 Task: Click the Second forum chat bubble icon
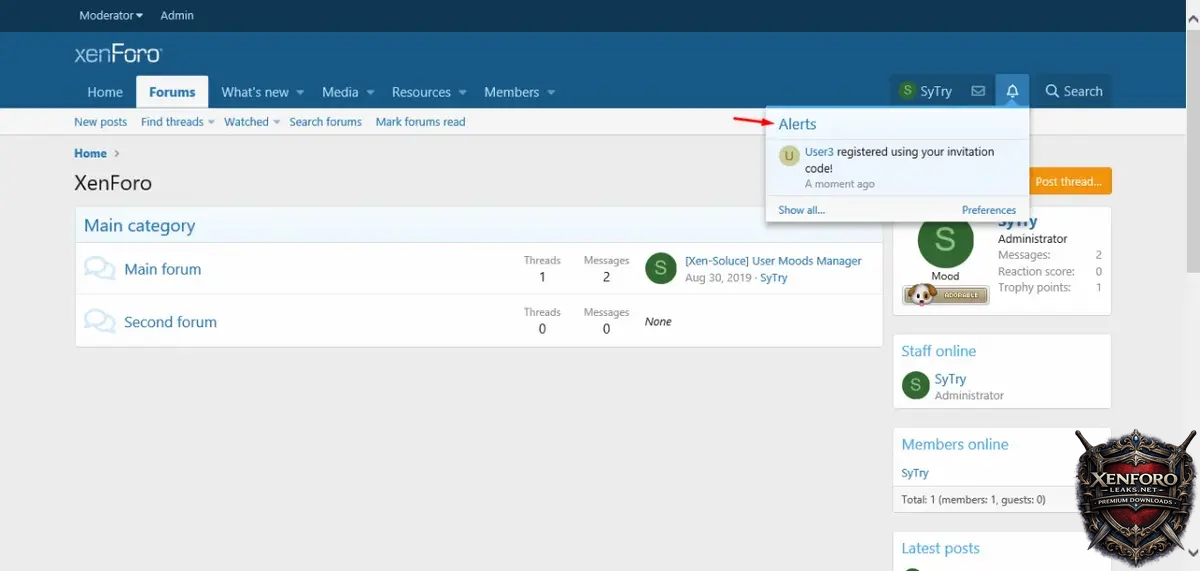coord(99,322)
